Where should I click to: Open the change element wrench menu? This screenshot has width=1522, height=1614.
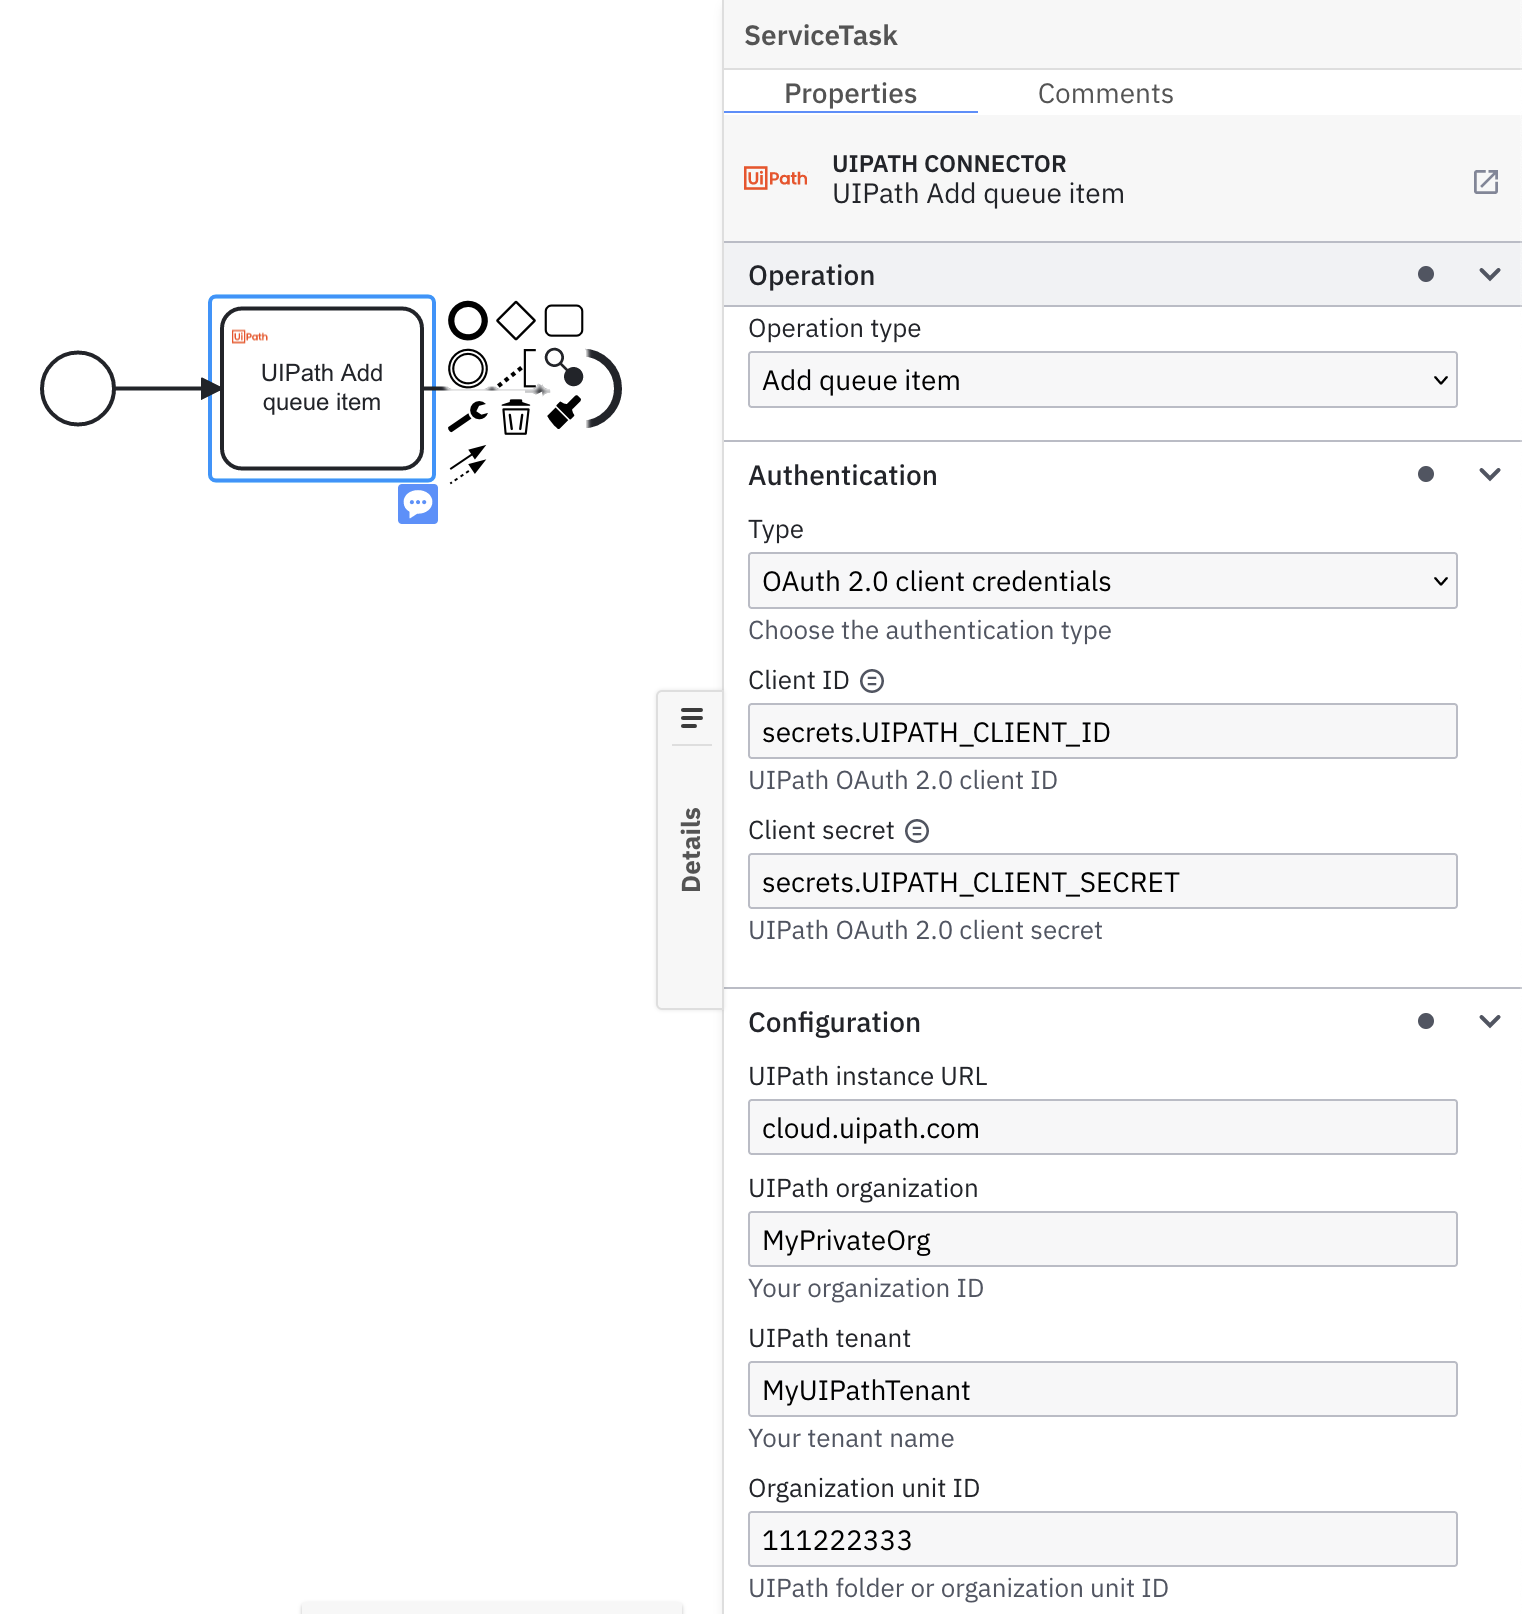(467, 416)
